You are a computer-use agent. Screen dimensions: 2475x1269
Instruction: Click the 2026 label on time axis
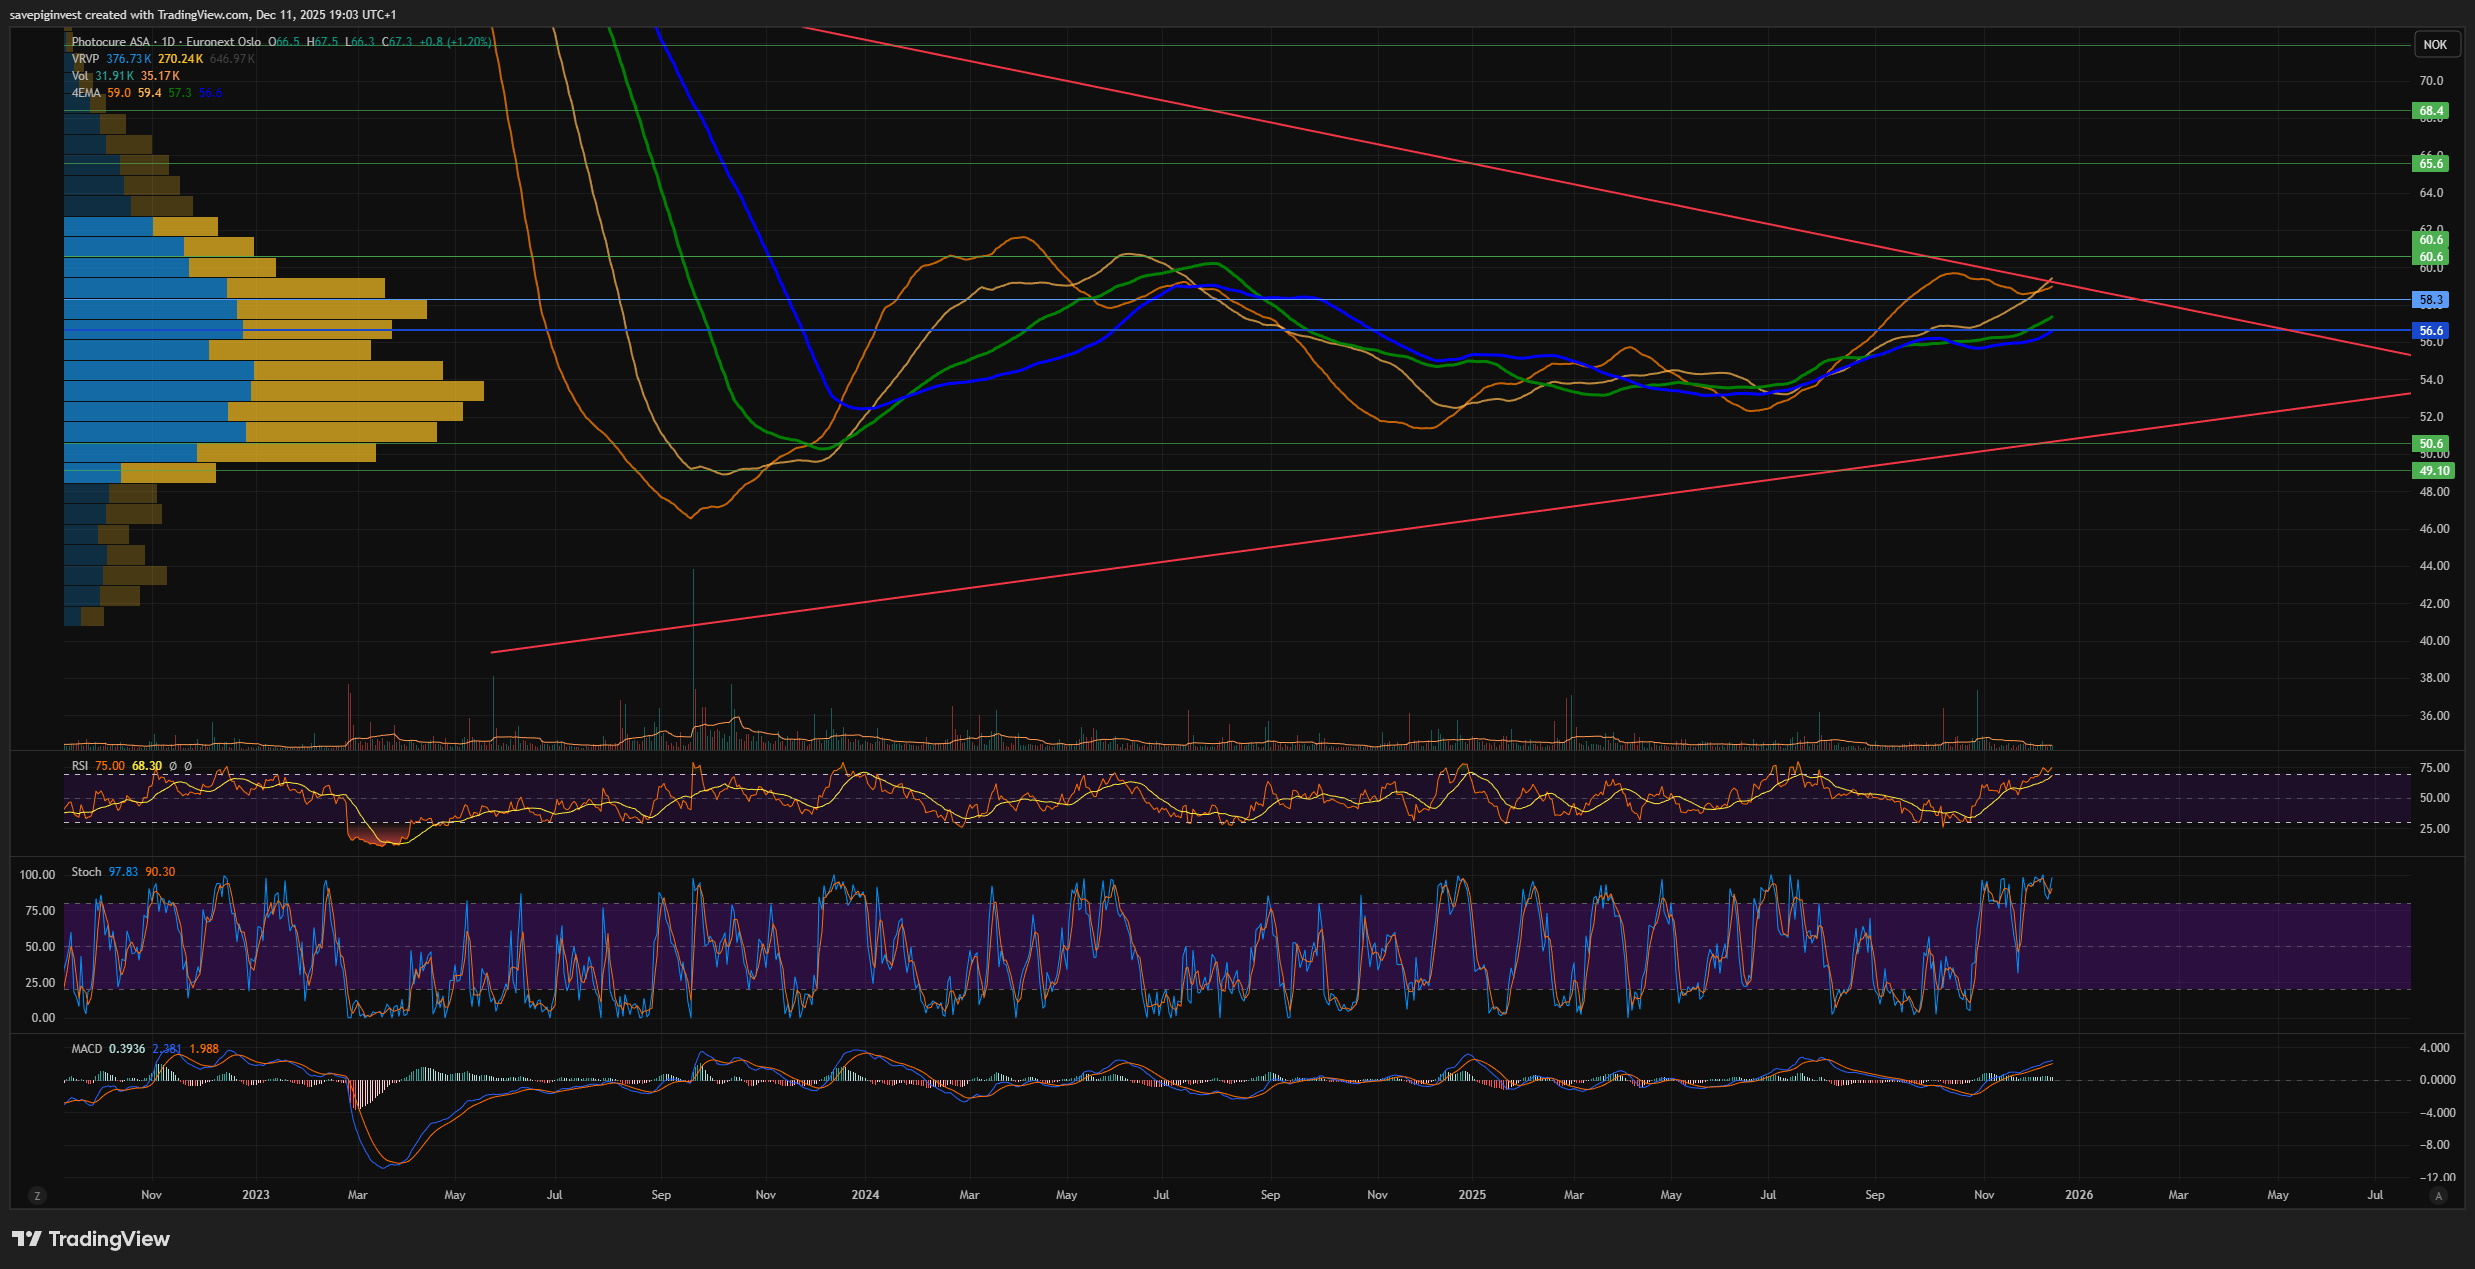coord(2079,1195)
